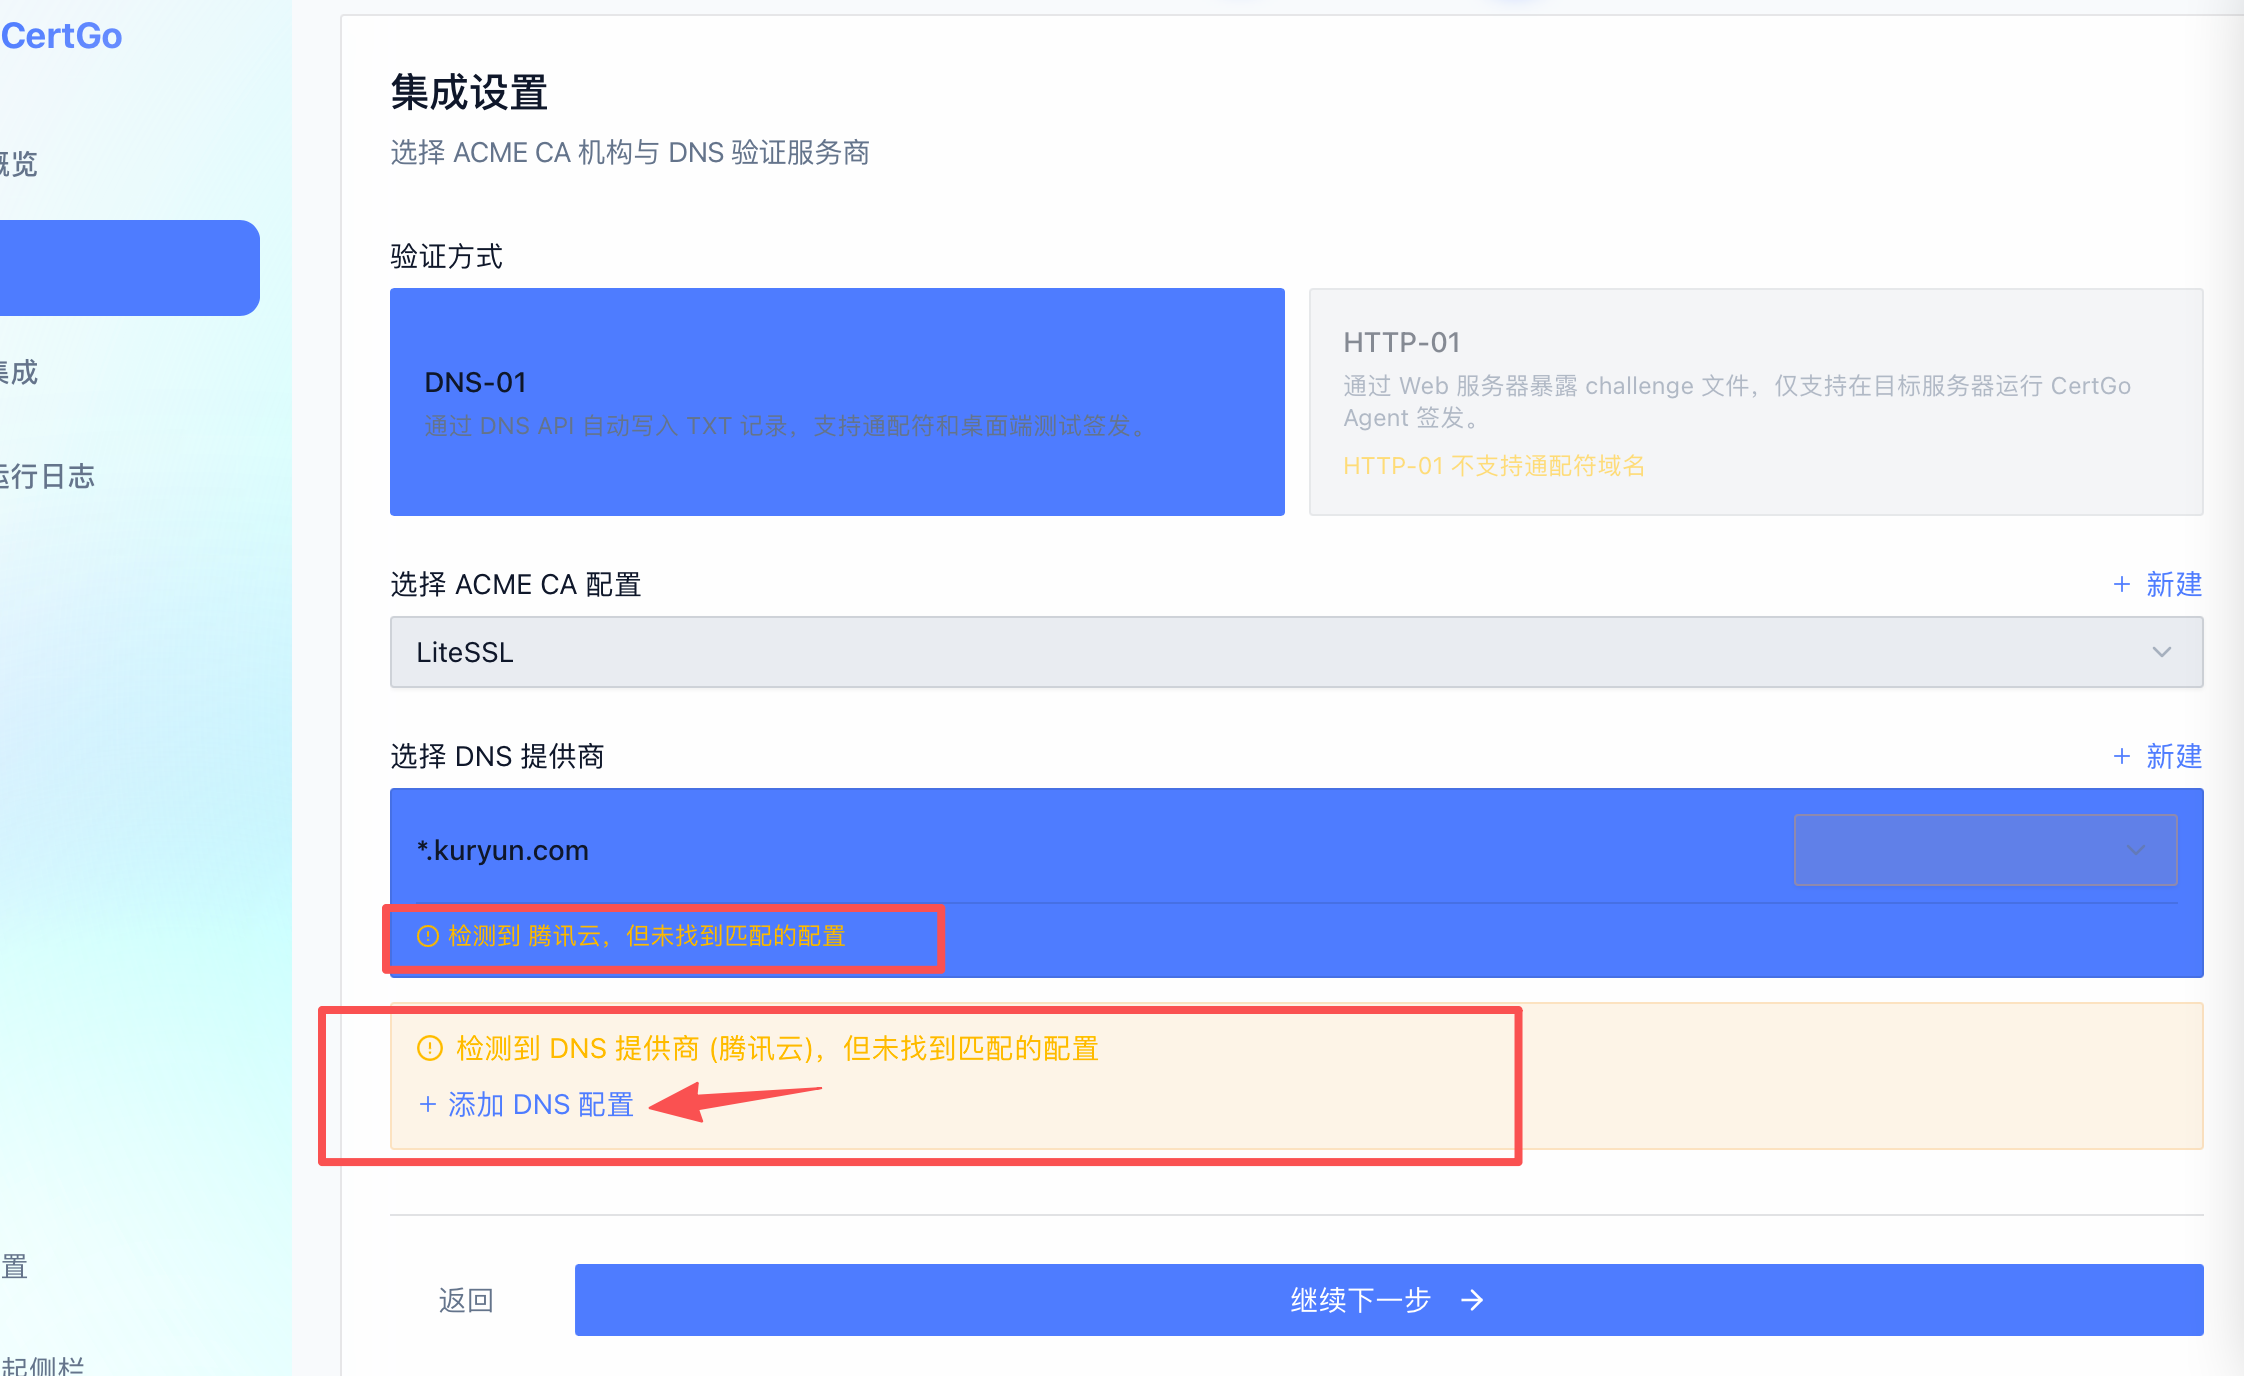Open the LiteSSL ACME CA dropdown
The image size is (2244, 1376).
tap(1297, 652)
